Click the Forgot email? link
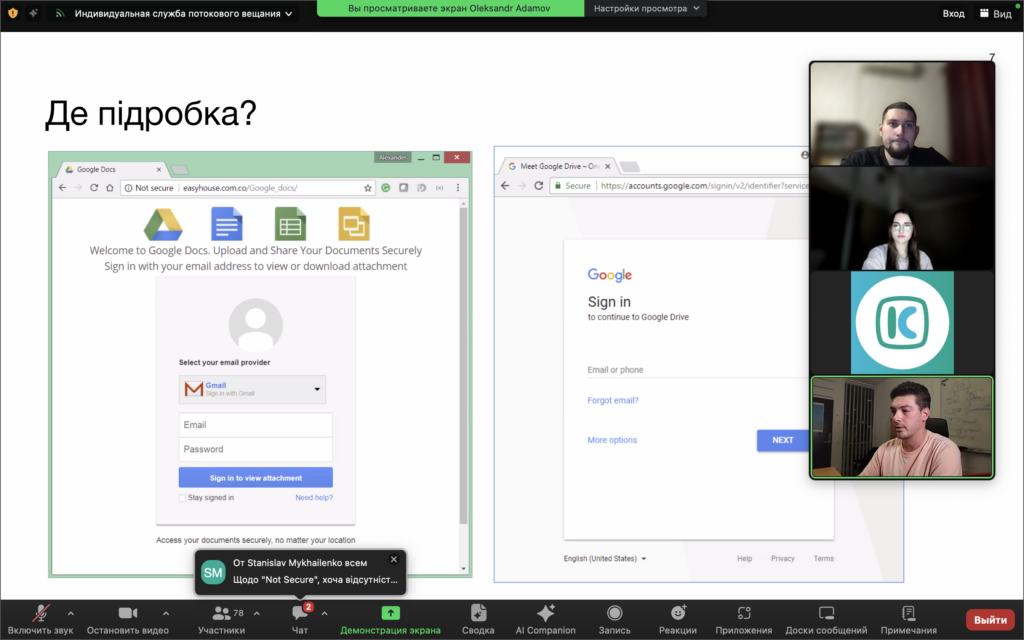This screenshot has height=640, width=1024. coord(613,400)
